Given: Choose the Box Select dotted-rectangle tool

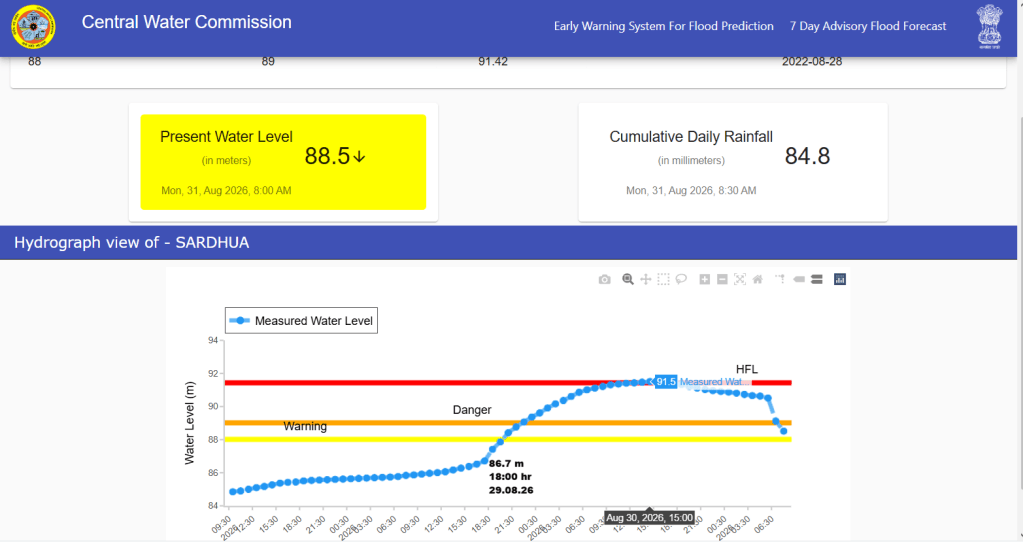Looking at the screenshot, I should point(664,279).
